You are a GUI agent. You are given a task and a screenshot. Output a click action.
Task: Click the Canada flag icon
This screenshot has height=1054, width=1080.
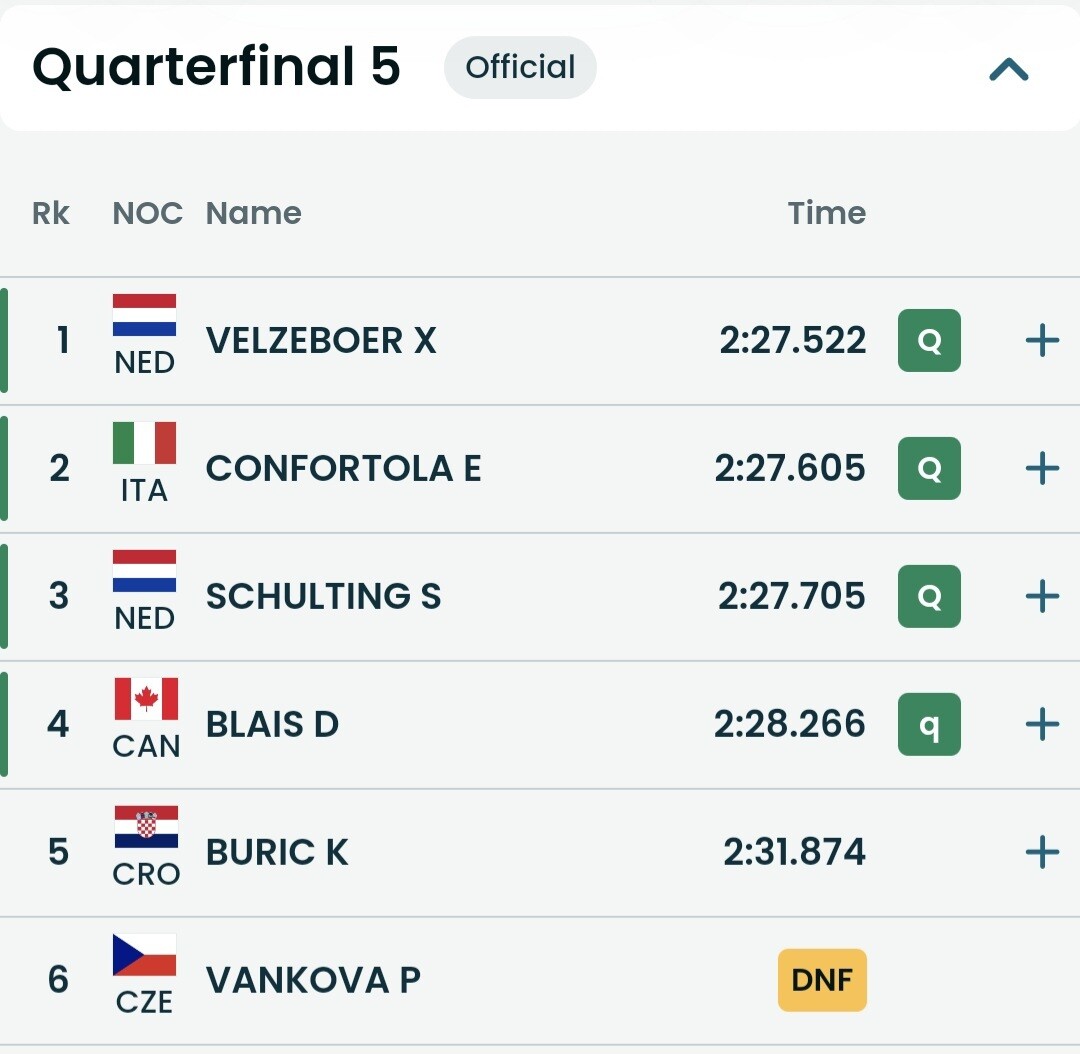point(146,699)
